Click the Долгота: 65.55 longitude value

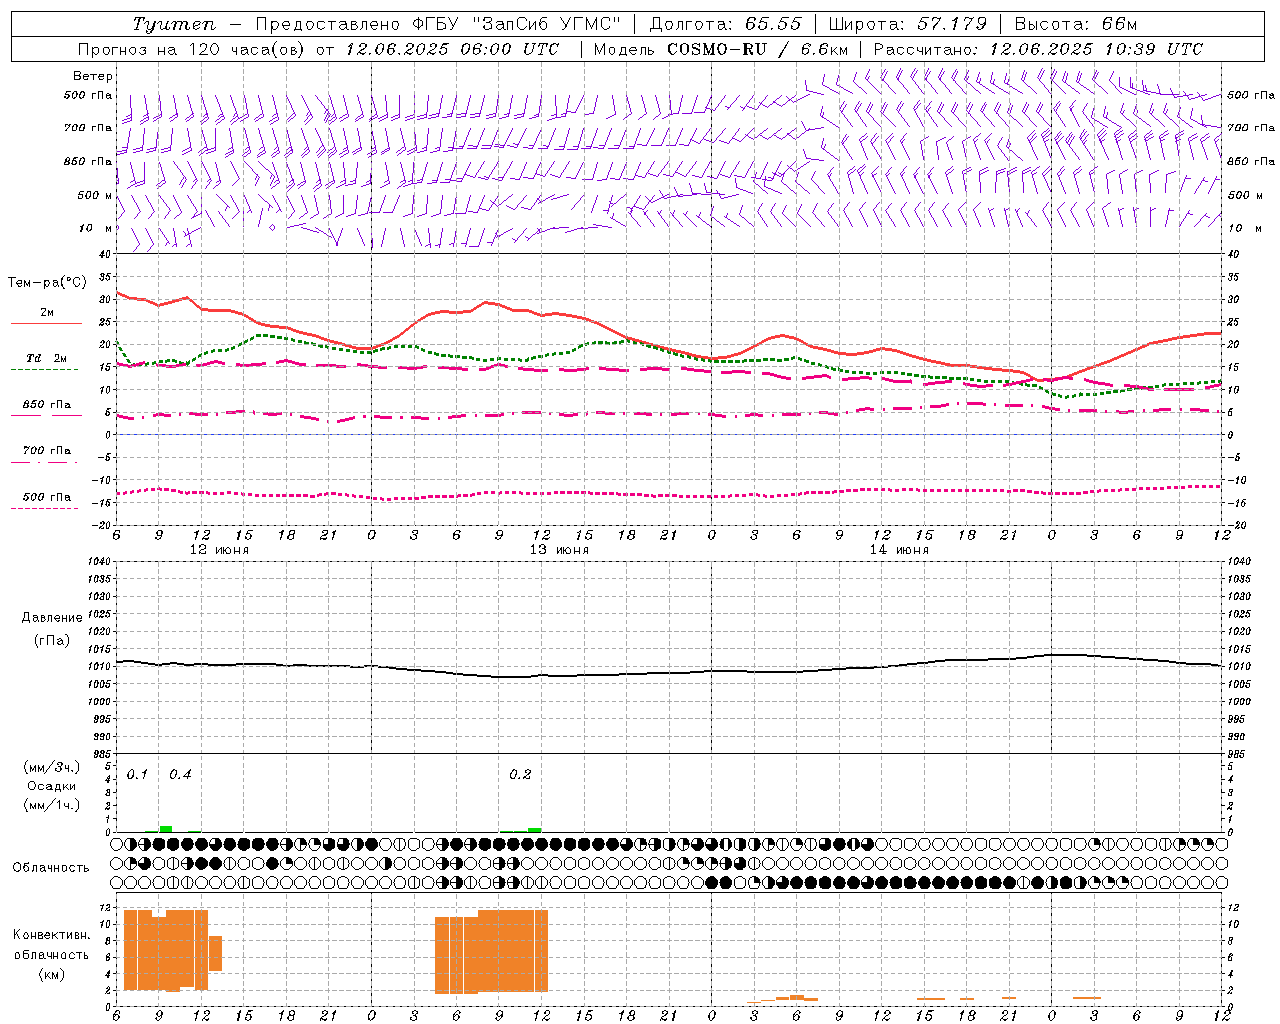pyautogui.click(x=726, y=24)
